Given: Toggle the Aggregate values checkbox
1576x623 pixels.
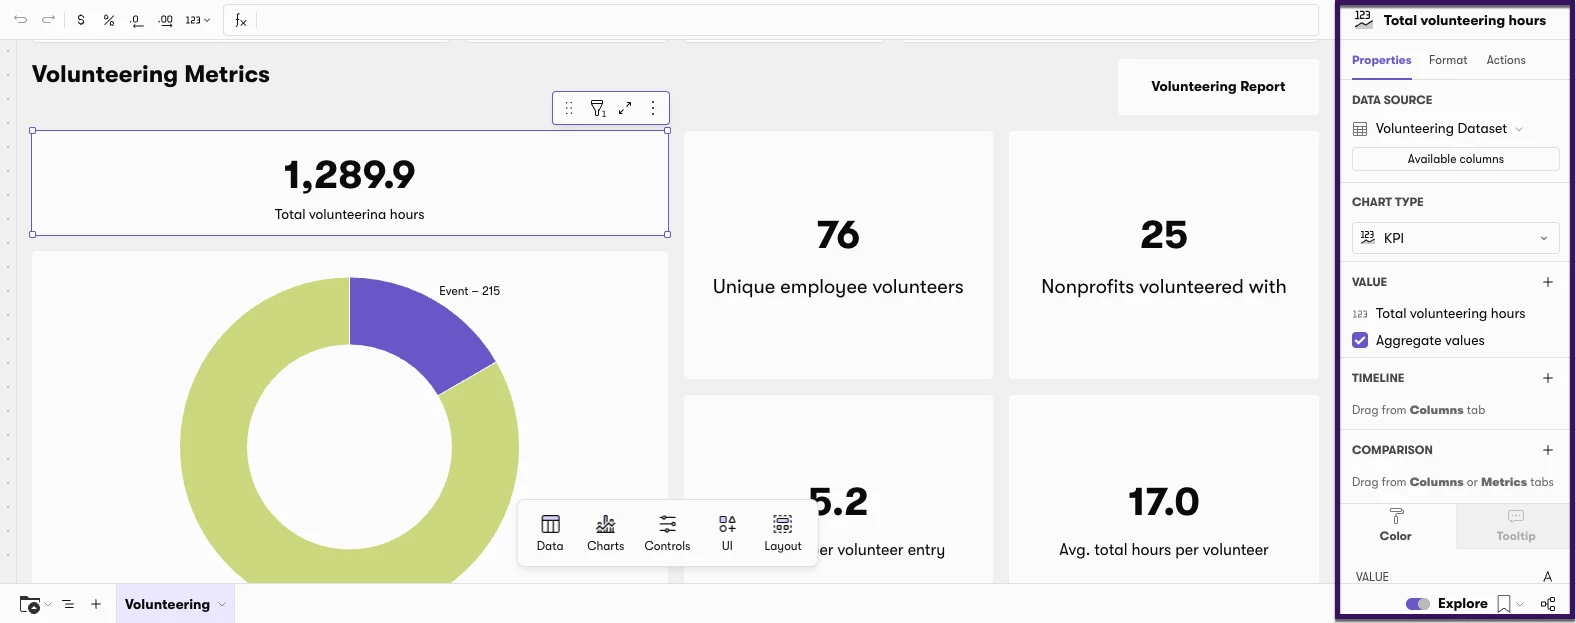Looking at the screenshot, I should click(x=1360, y=340).
